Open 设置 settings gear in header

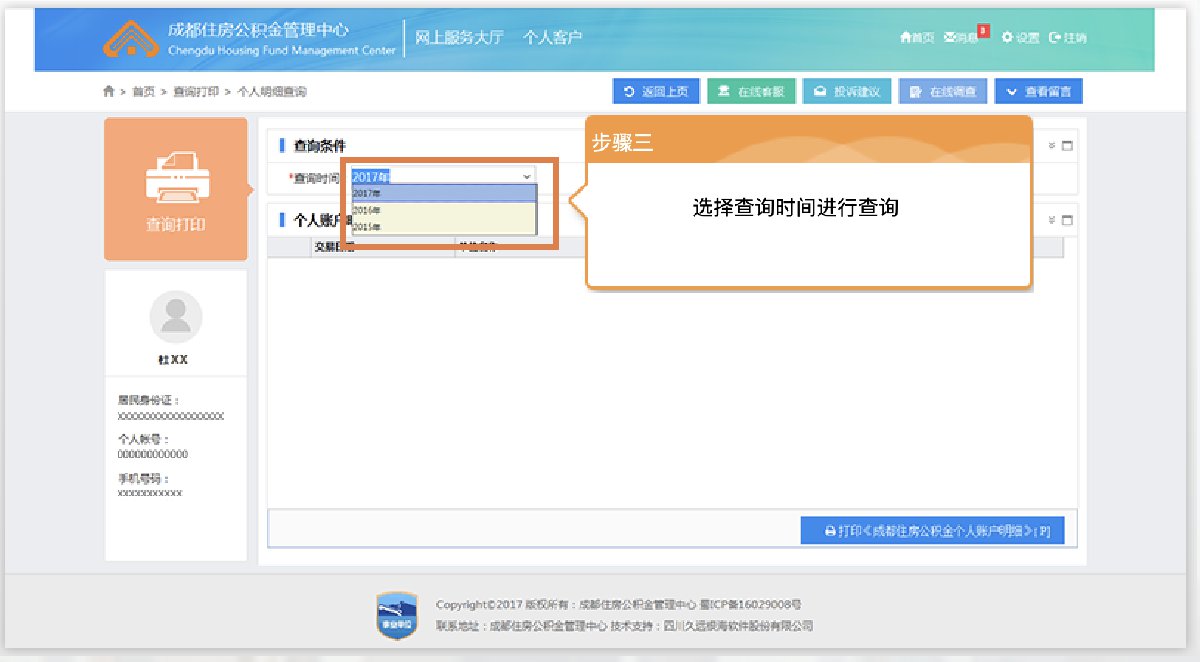(x=1007, y=38)
